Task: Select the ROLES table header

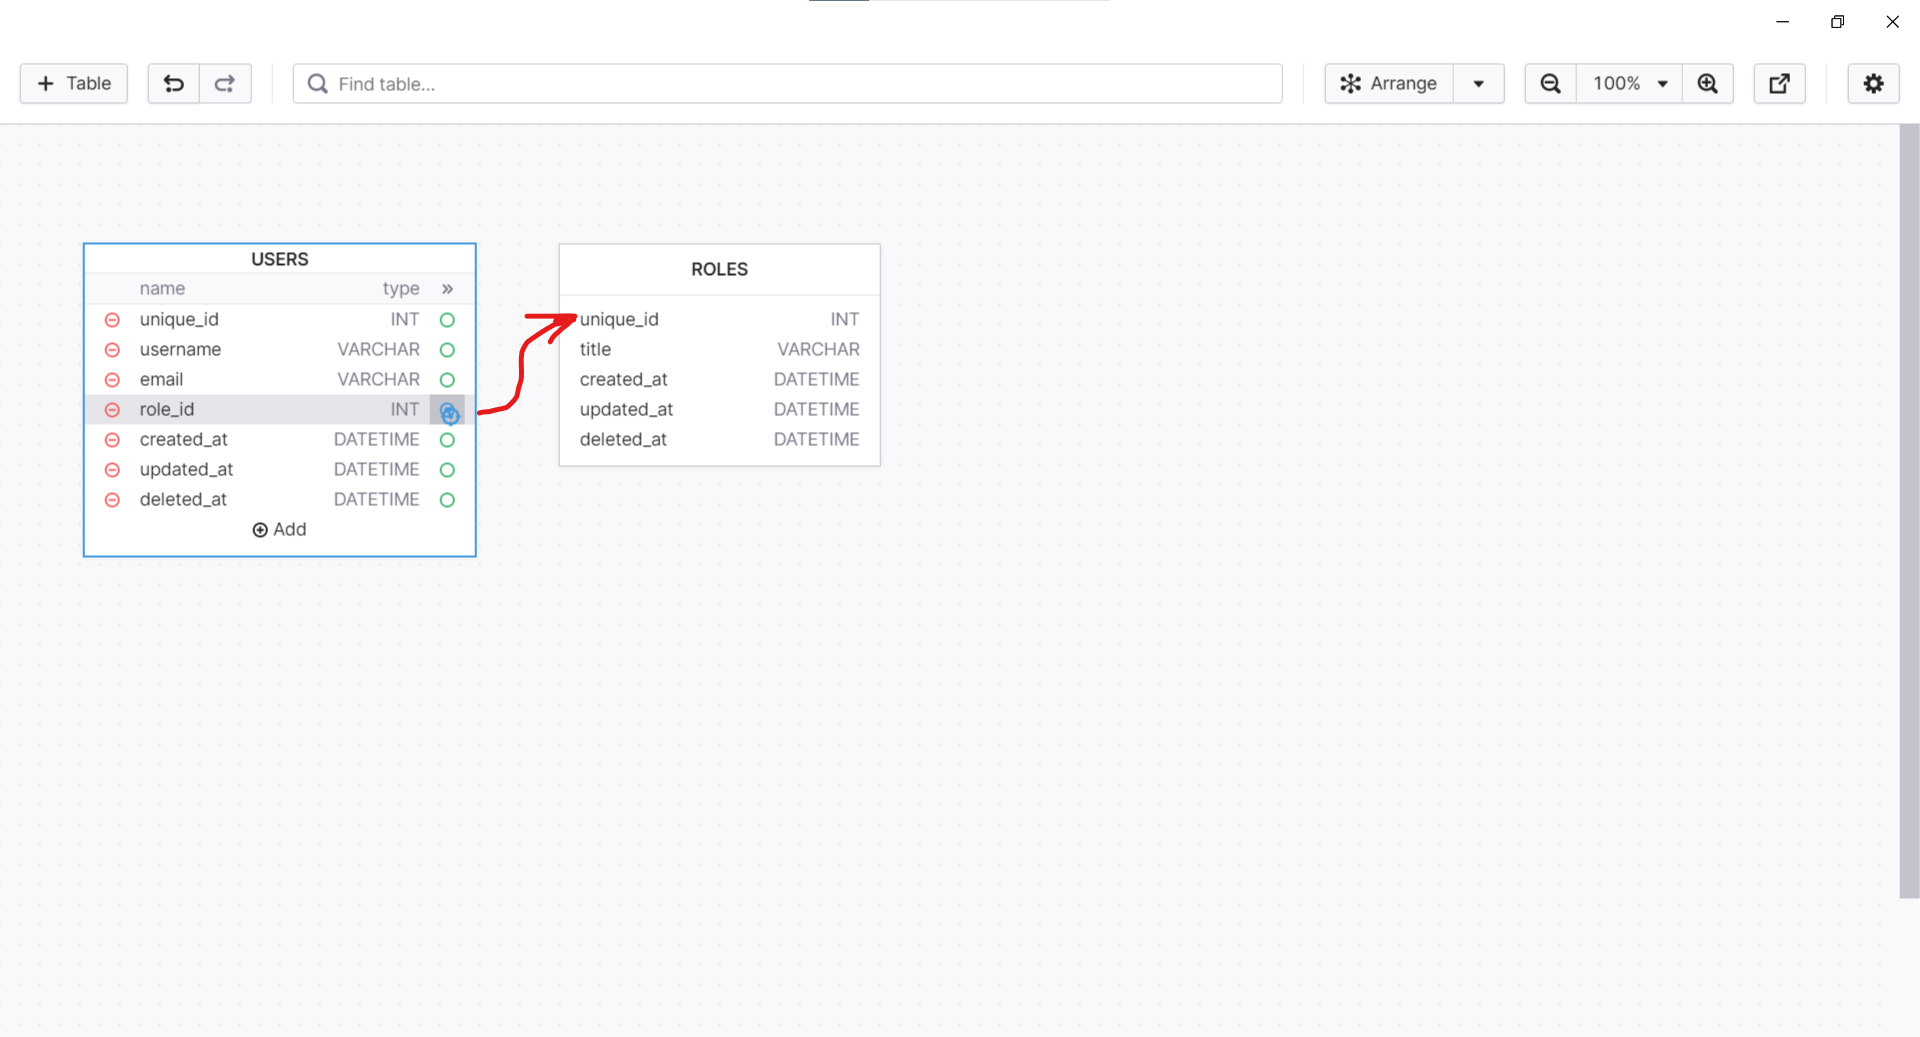Action: pos(718,269)
